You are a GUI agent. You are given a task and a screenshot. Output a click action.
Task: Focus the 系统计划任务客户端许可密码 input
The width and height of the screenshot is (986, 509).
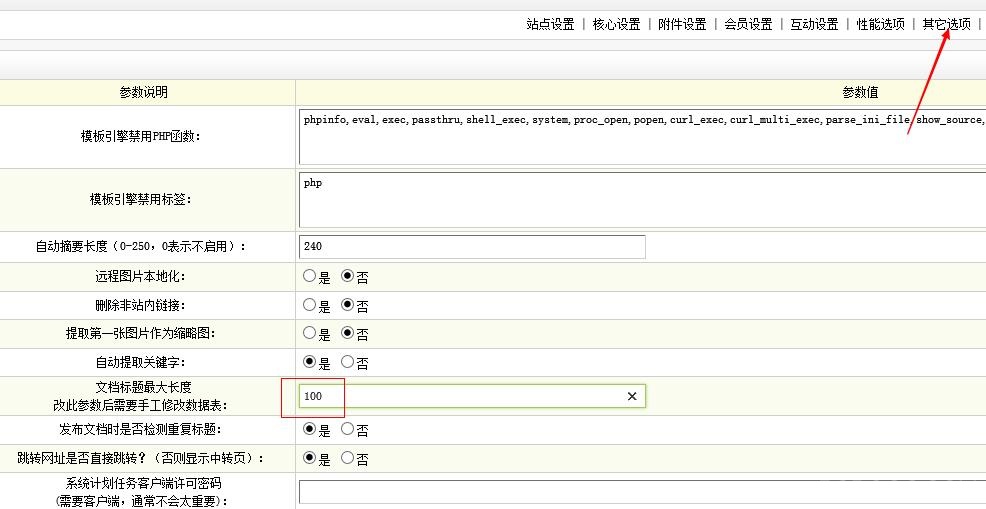(x=642, y=493)
